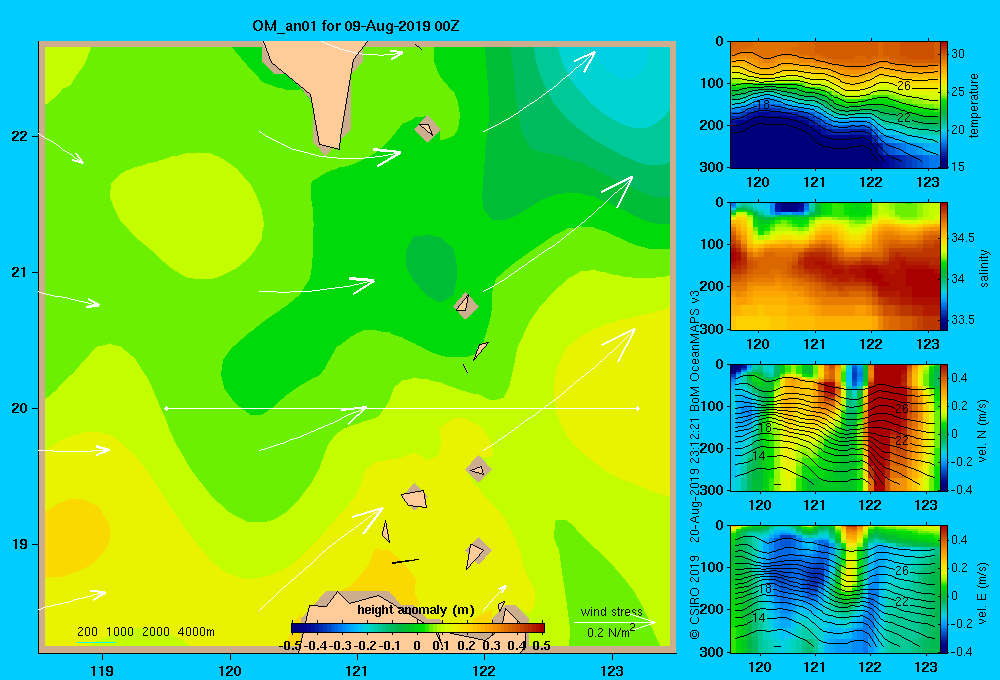1000x680 pixels.
Task: Click the 'height anomaly (m)' label
Action: (x=416, y=610)
